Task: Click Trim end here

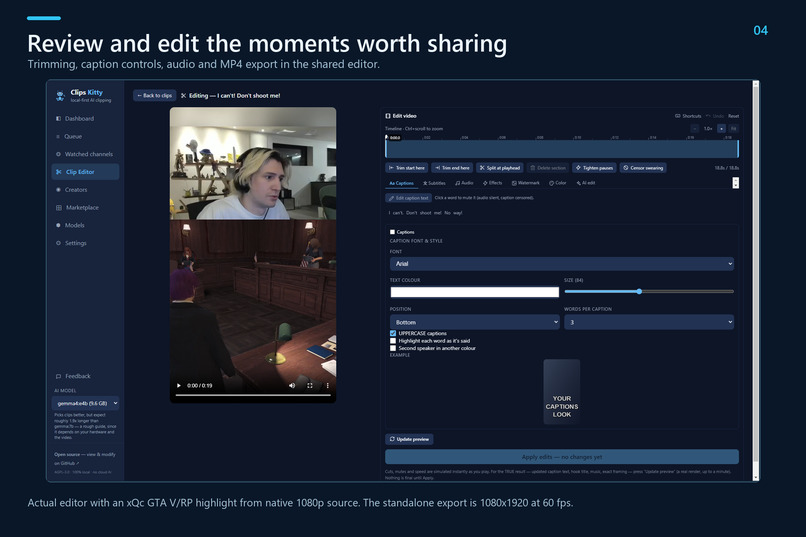Action: [x=452, y=168]
